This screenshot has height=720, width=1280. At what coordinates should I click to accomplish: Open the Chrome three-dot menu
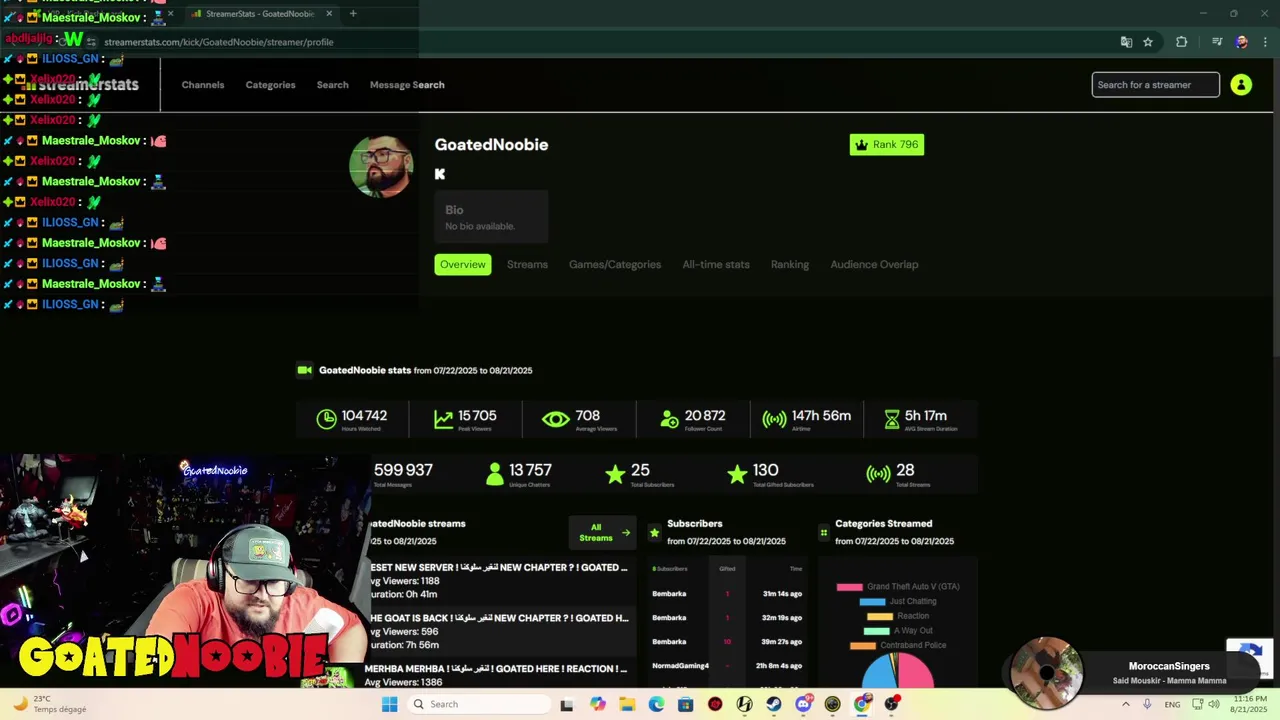click(1265, 42)
